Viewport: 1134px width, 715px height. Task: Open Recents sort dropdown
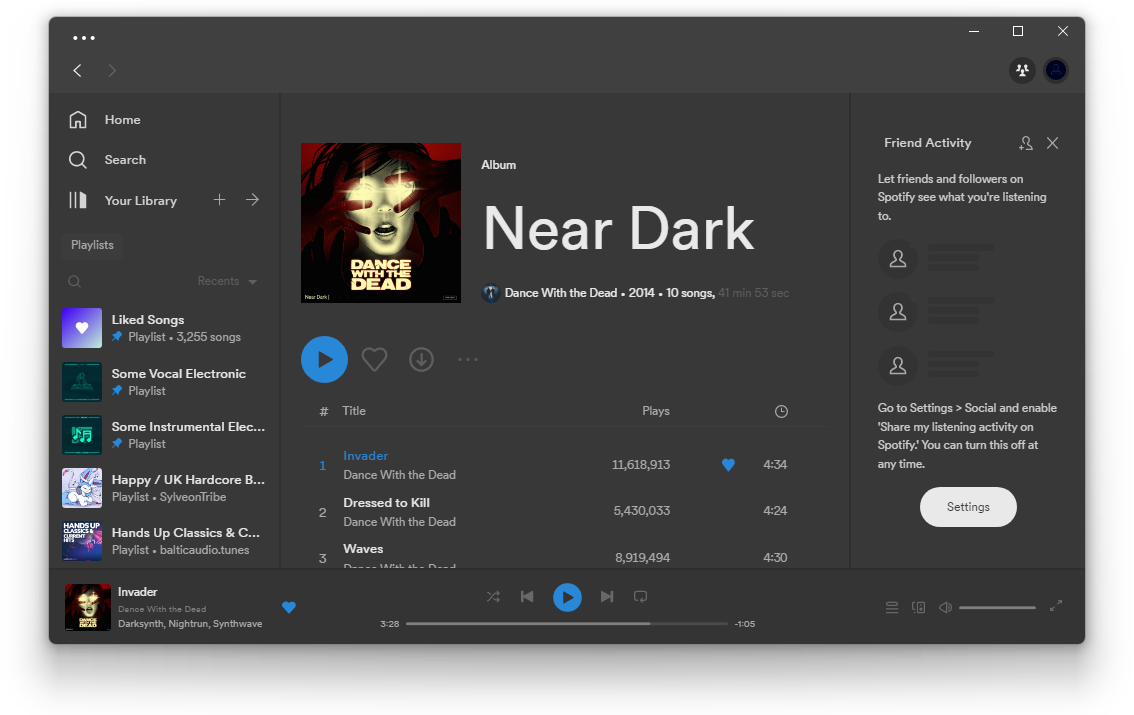pyautogui.click(x=227, y=281)
